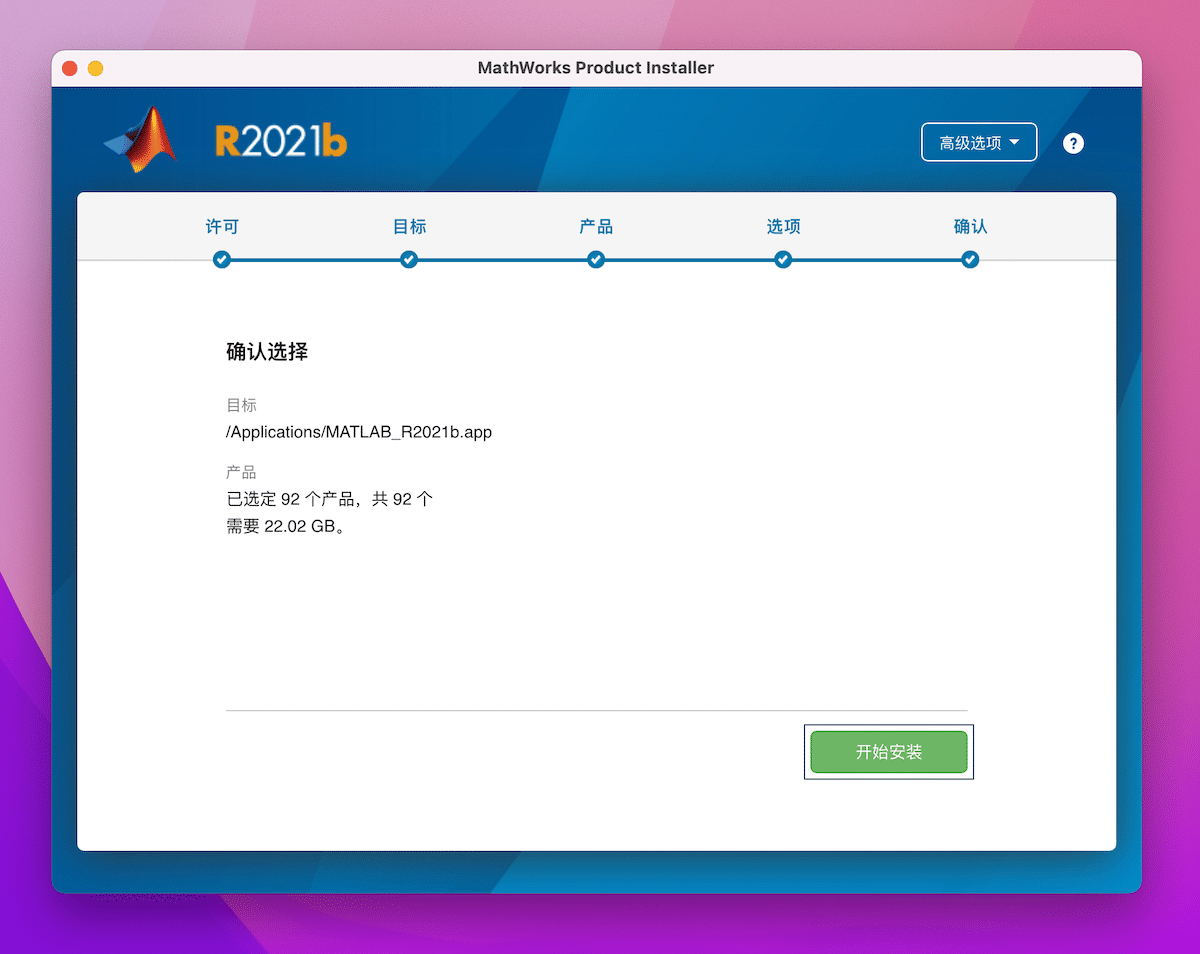1200x954 pixels.
Task: Click the checkmark circle under 目标
Action: coord(409,260)
